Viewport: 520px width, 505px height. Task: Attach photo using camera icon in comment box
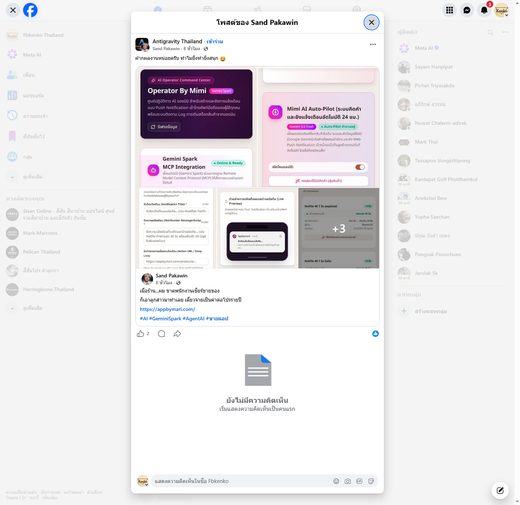click(x=348, y=481)
